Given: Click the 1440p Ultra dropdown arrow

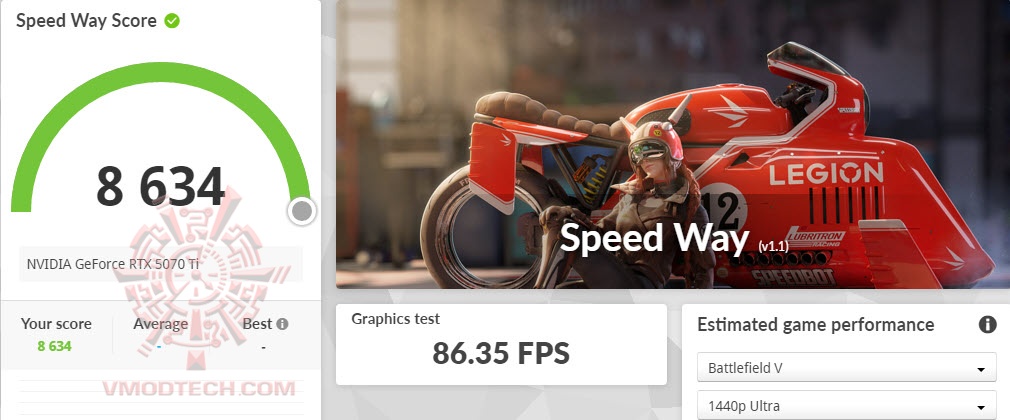Looking at the screenshot, I should (981, 408).
